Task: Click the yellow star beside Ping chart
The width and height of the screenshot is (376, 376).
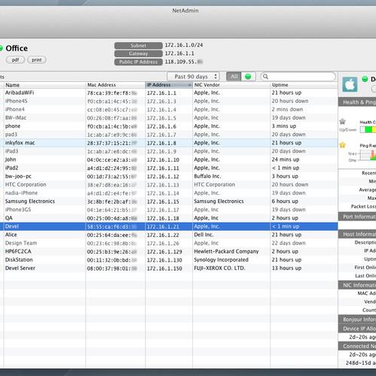Action: [x=342, y=145]
